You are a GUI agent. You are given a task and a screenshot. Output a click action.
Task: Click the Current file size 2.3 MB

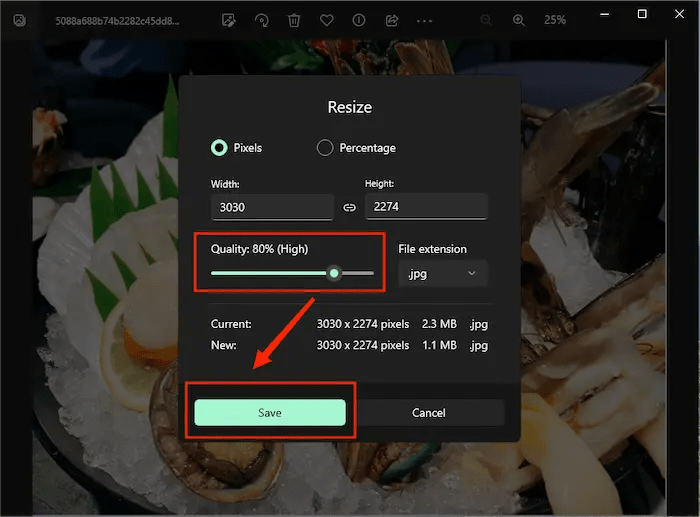click(439, 324)
